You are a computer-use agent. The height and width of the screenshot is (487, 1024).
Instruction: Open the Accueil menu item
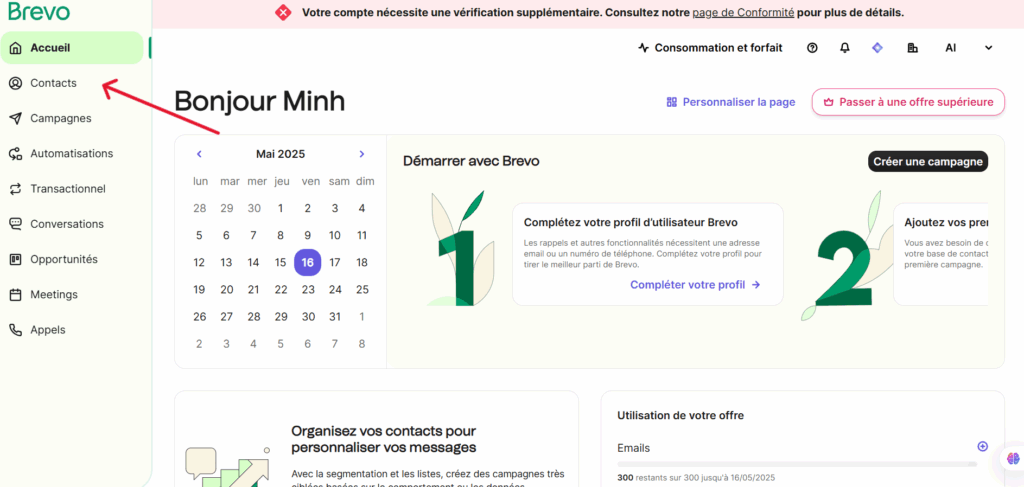[72, 48]
